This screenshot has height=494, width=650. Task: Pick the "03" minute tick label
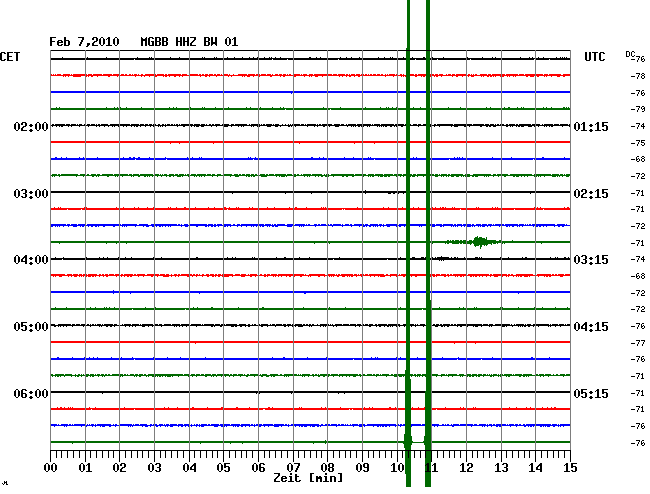click(x=154, y=467)
